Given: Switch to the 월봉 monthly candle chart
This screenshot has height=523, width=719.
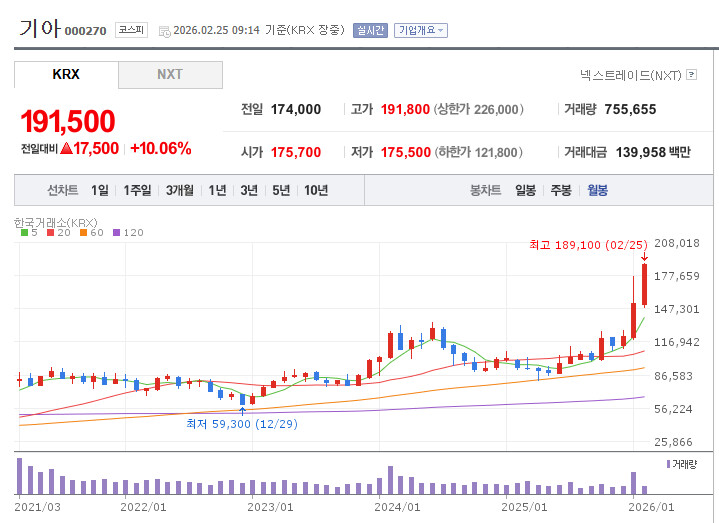Looking at the screenshot, I should tap(597, 190).
